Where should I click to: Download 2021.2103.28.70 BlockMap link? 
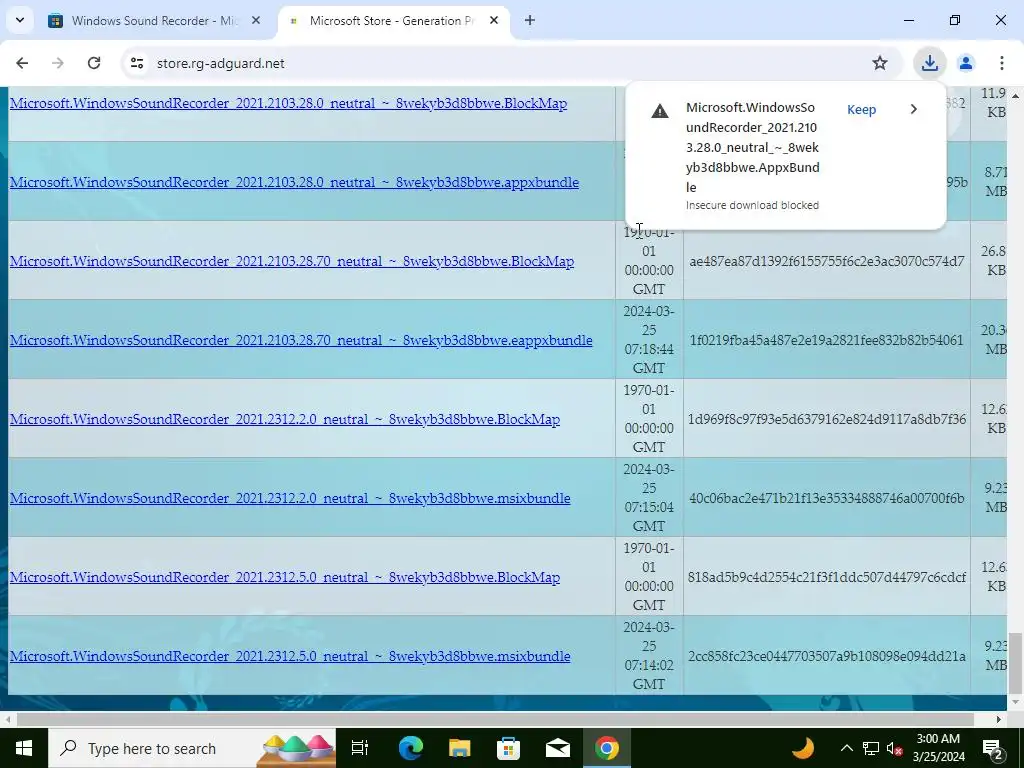[x=292, y=261]
